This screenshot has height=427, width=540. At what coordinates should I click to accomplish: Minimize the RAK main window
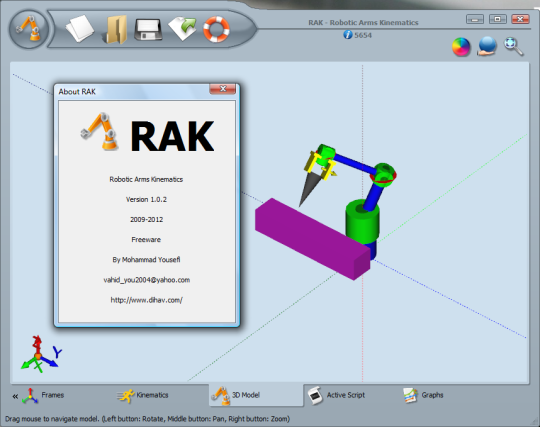click(x=475, y=19)
